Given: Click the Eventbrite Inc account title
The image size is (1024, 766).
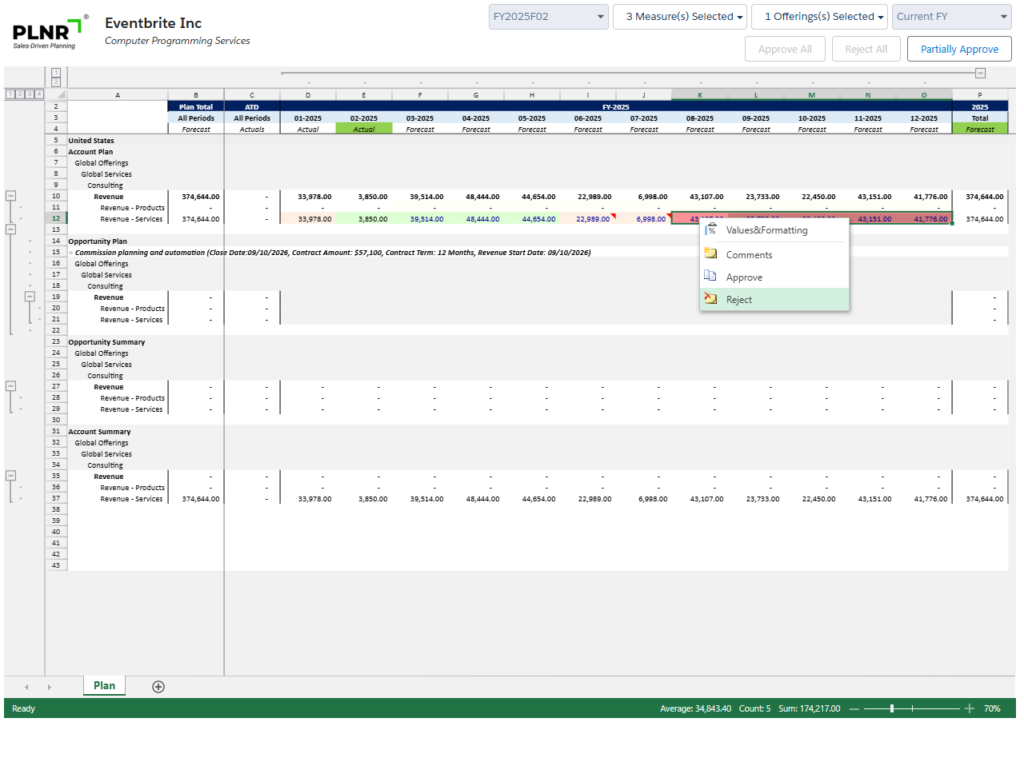Looking at the screenshot, I should (x=153, y=23).
